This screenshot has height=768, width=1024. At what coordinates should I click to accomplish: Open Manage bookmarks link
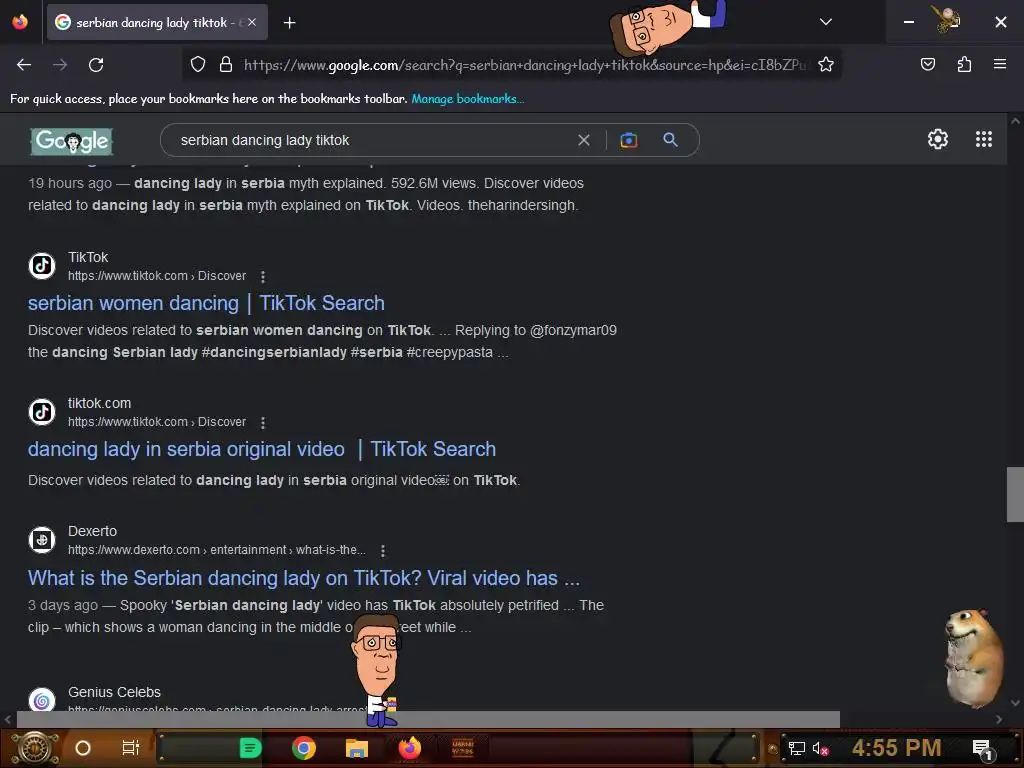(x=468, y=99)
